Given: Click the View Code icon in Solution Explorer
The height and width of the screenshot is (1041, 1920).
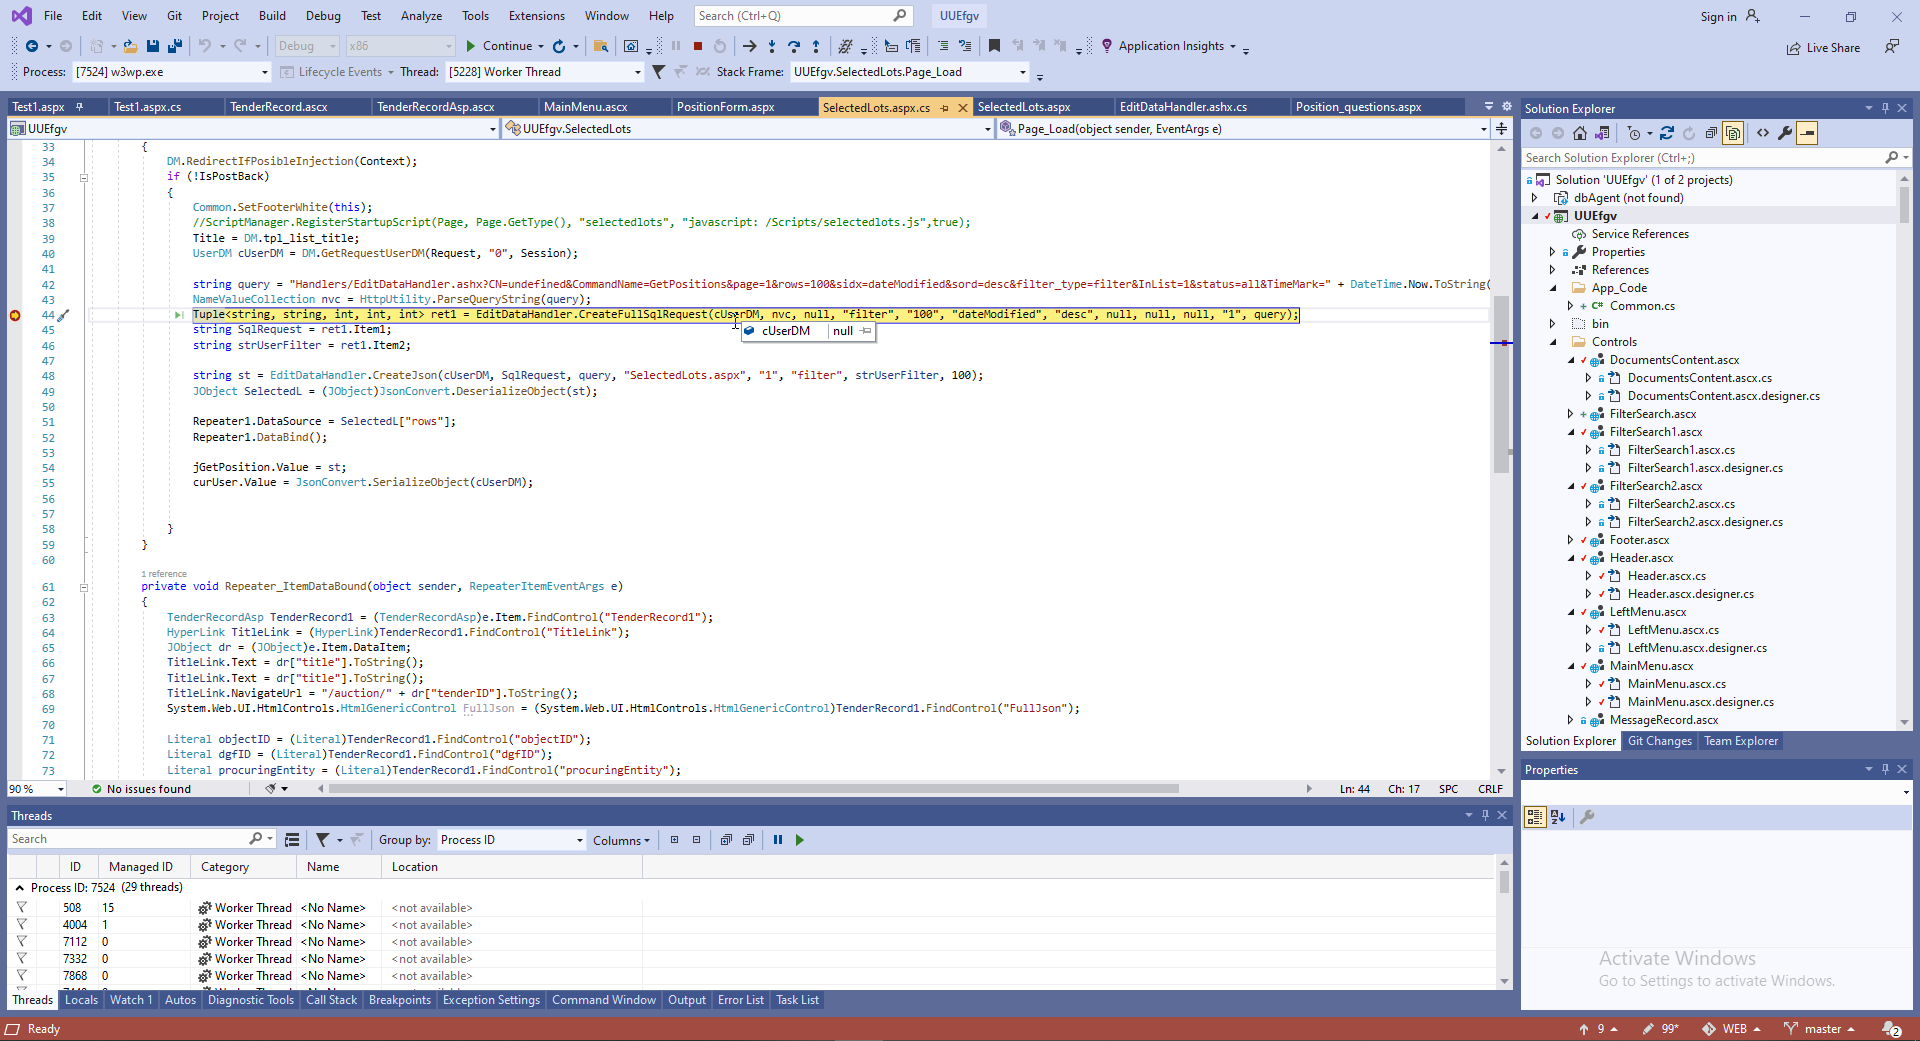Looking at the screenshot, I should 1763,133.
